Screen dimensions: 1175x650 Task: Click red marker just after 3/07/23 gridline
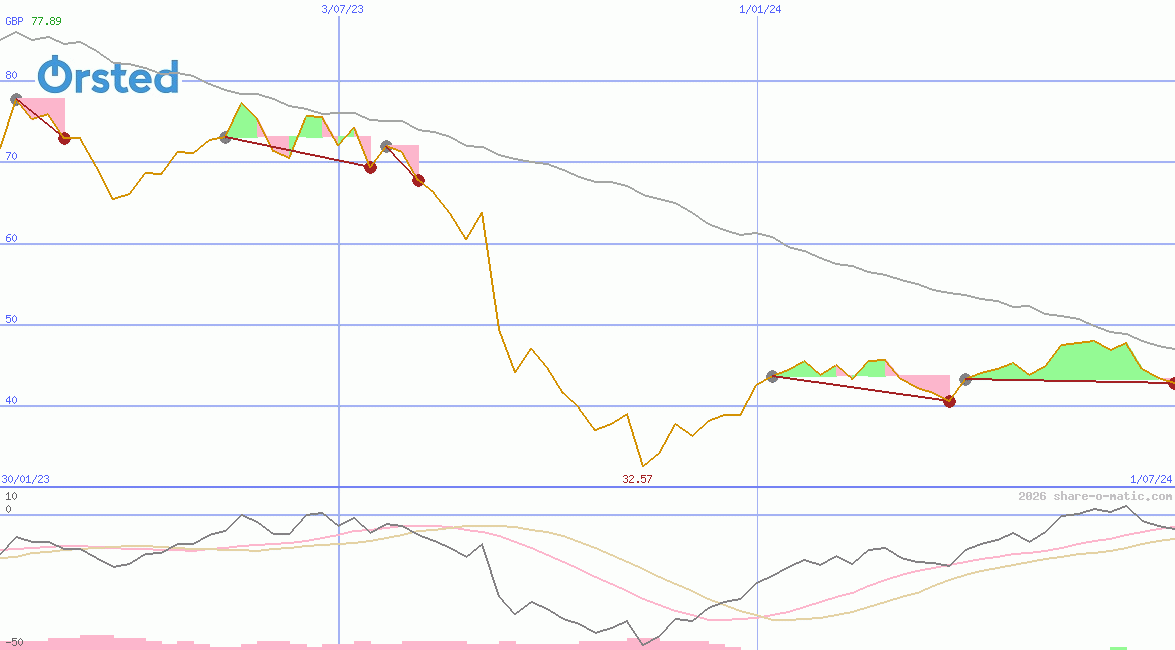coord(370,167)
